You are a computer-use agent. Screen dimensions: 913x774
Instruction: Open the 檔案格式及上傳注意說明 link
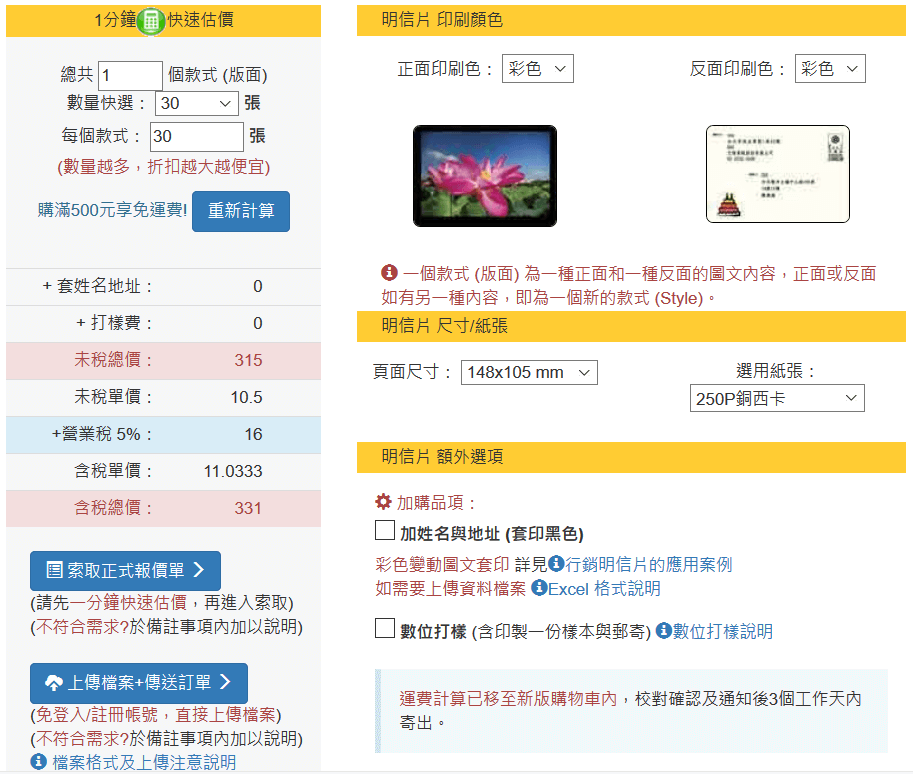[x=144, y=762]
